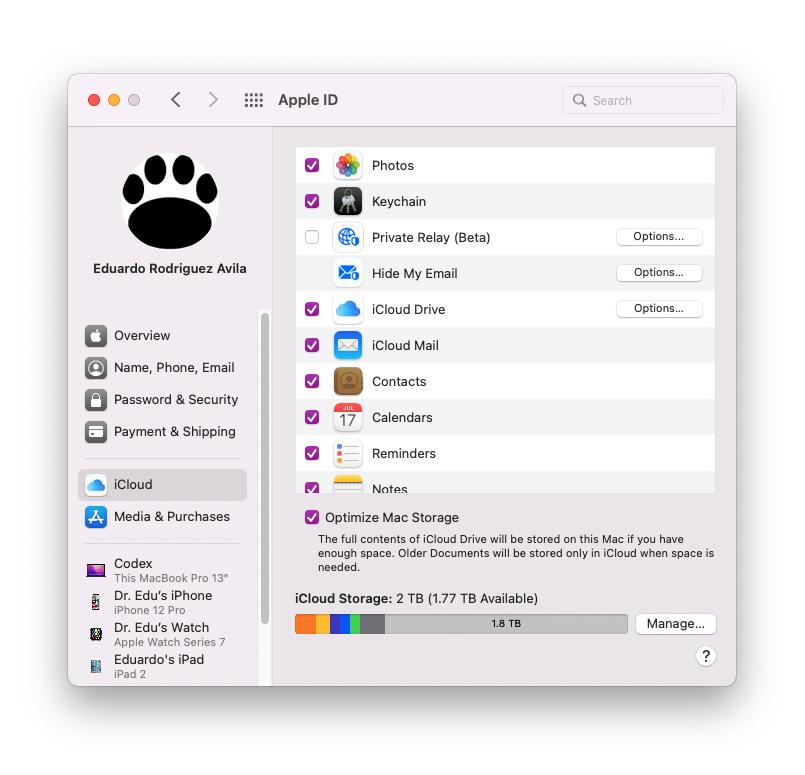Click the Keychain icon in the list

pos(347,202)
